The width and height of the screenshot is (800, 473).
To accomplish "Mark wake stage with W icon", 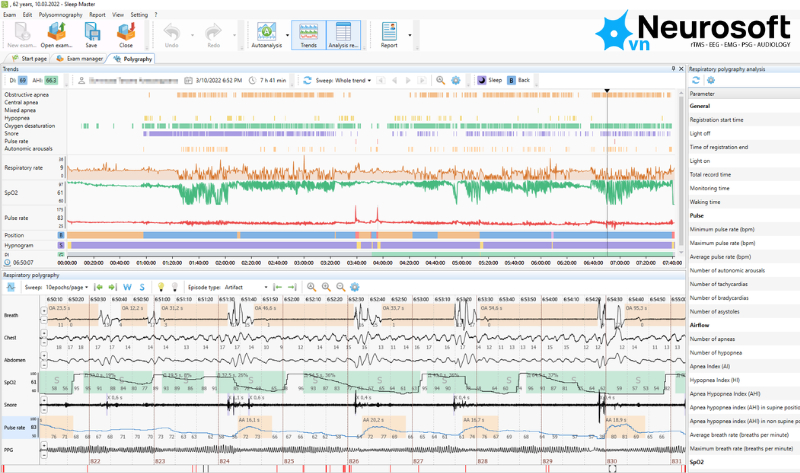I will [127, 287].
